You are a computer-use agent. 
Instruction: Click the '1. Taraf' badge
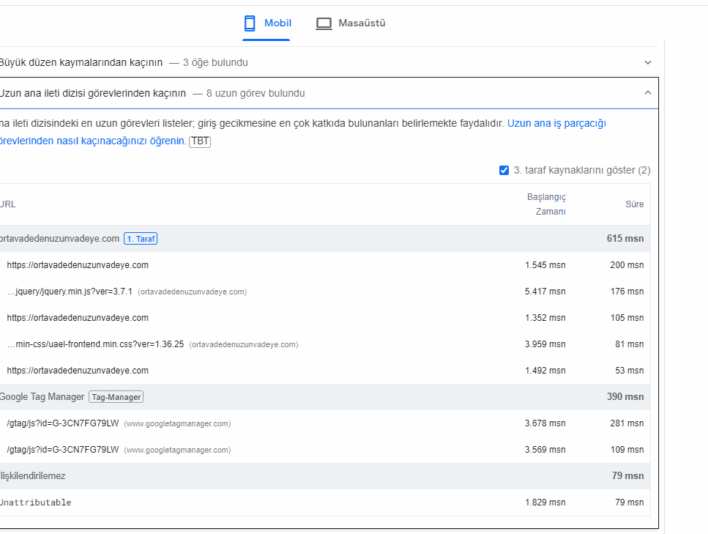[x=141, y=238]
